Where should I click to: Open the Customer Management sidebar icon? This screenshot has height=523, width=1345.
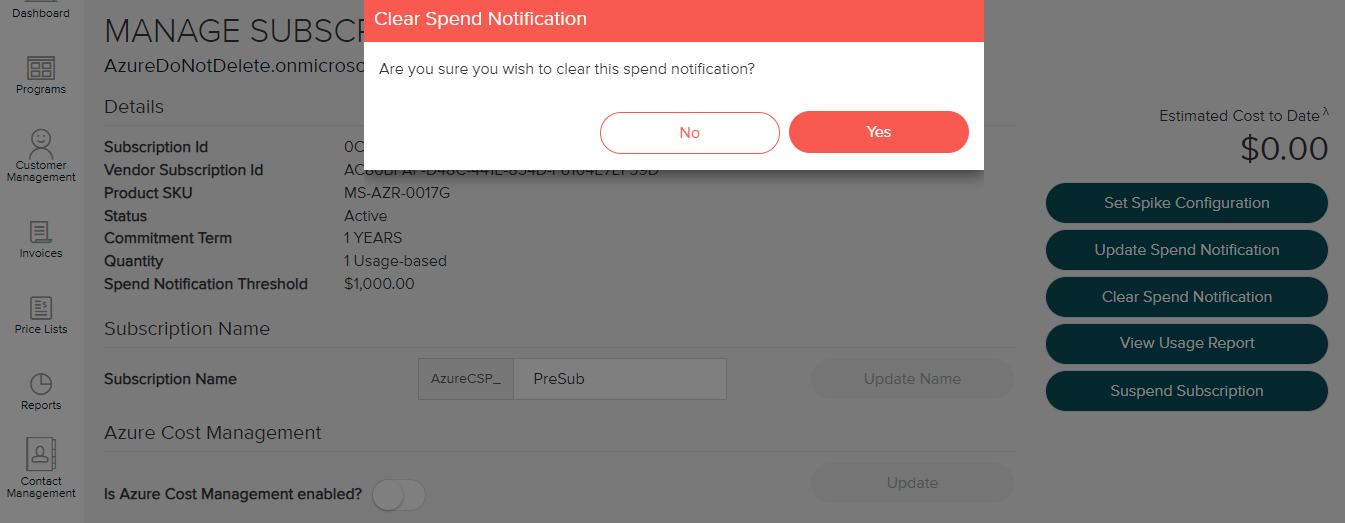[41, 140]
